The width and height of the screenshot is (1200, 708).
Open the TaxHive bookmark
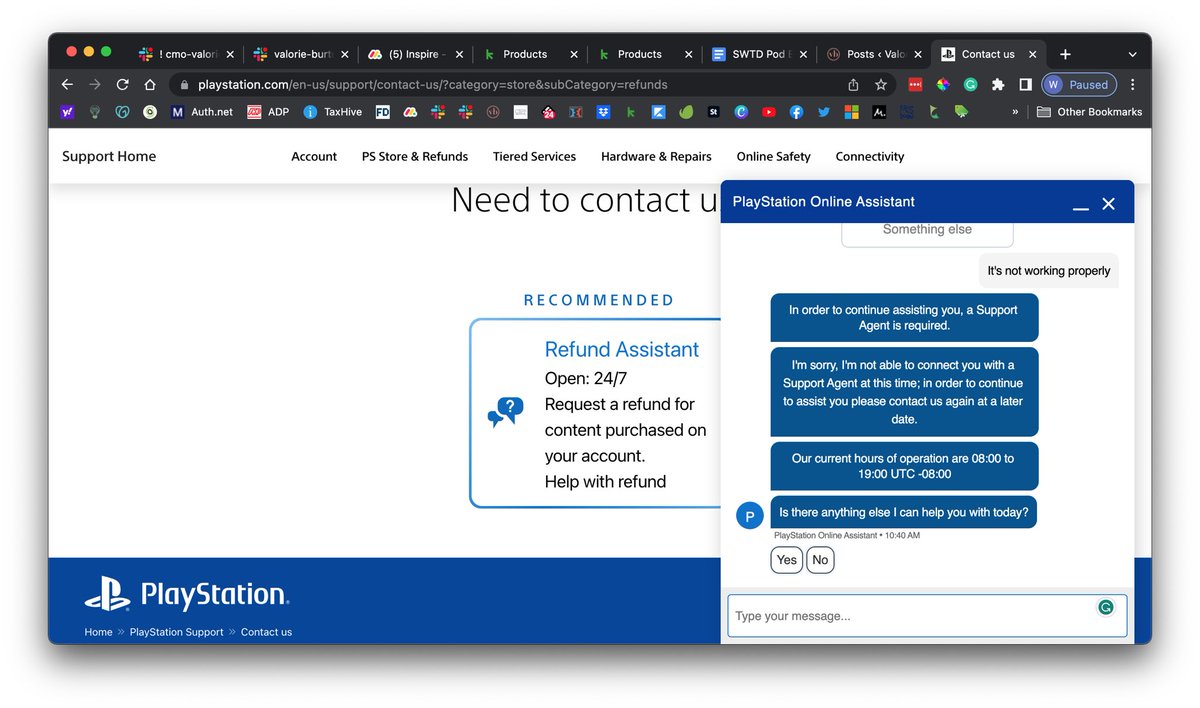333,112
